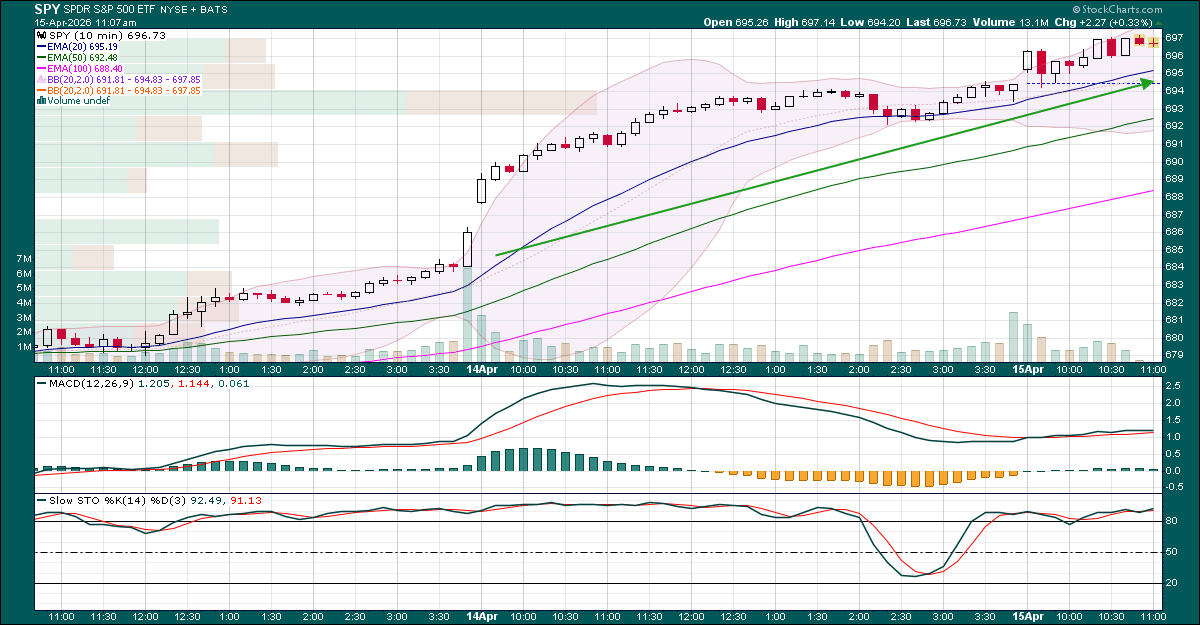Click the '15-Apr-2026 11:07 am' timestamp

85,22
